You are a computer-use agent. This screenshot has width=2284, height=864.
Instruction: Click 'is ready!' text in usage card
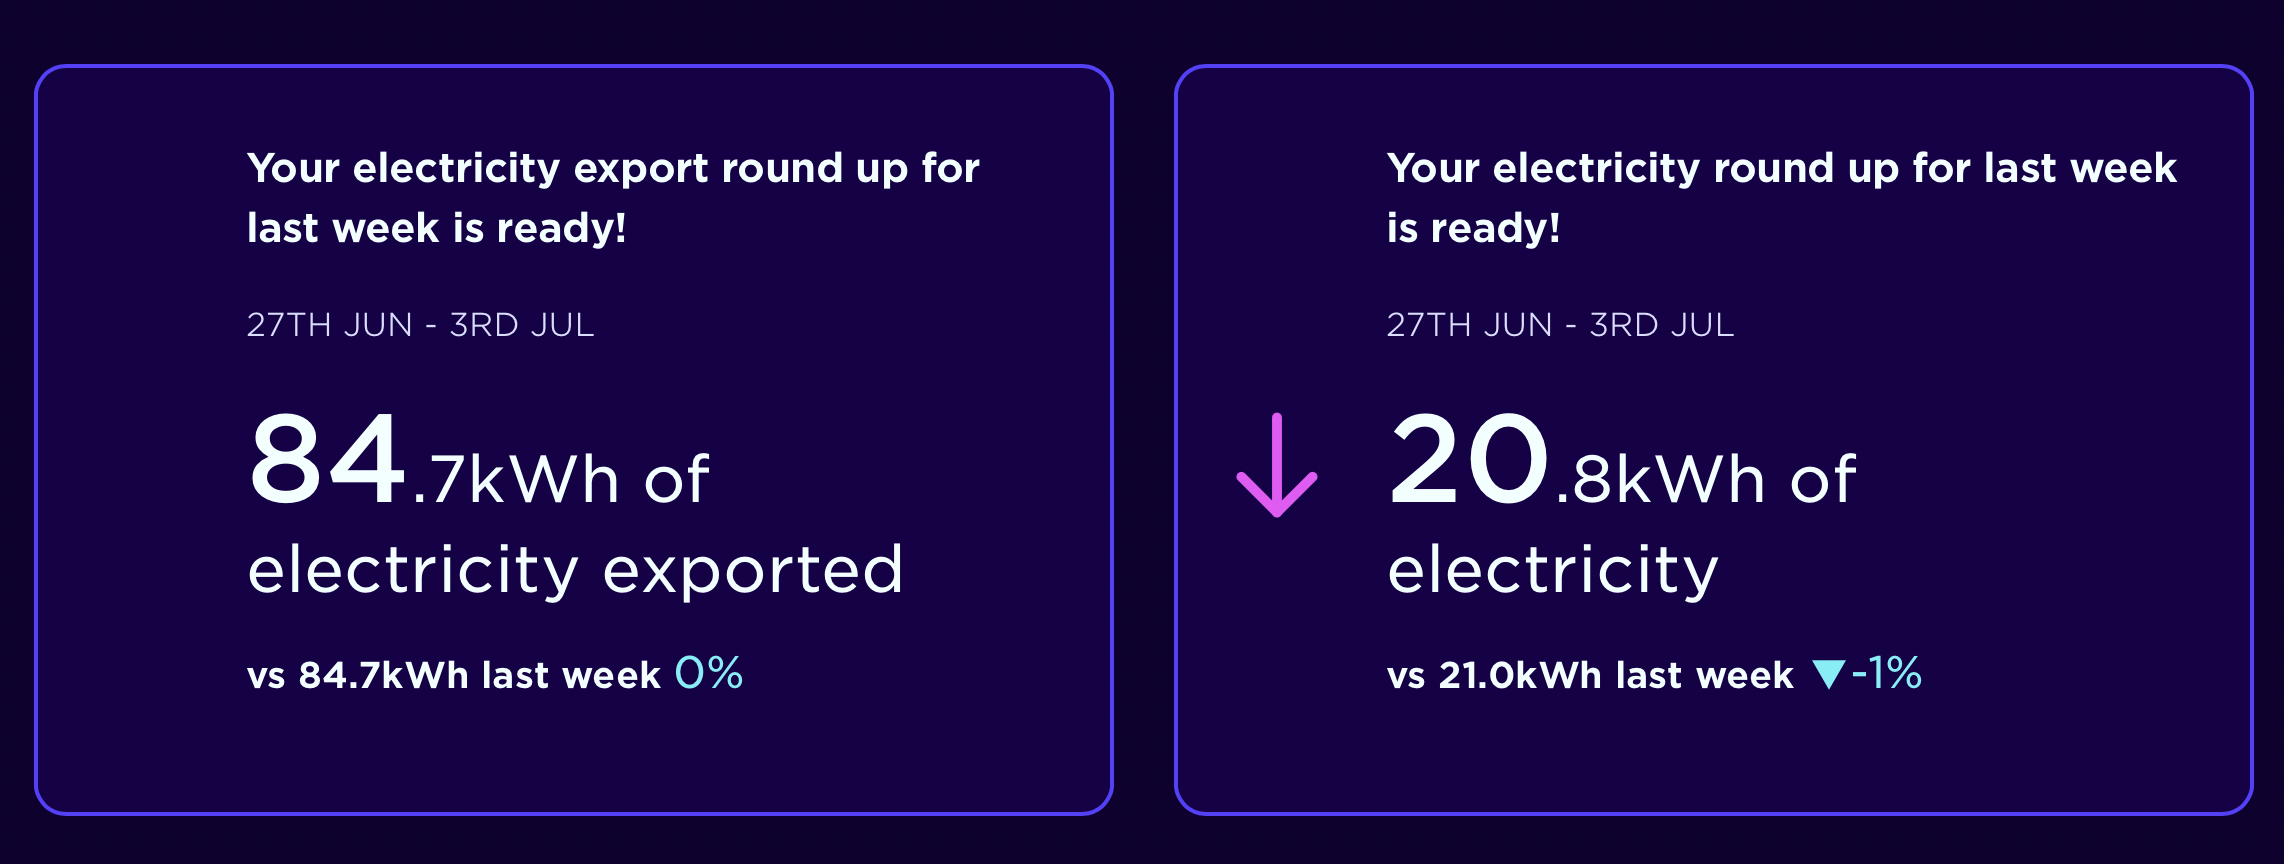tap(1474, 228)
